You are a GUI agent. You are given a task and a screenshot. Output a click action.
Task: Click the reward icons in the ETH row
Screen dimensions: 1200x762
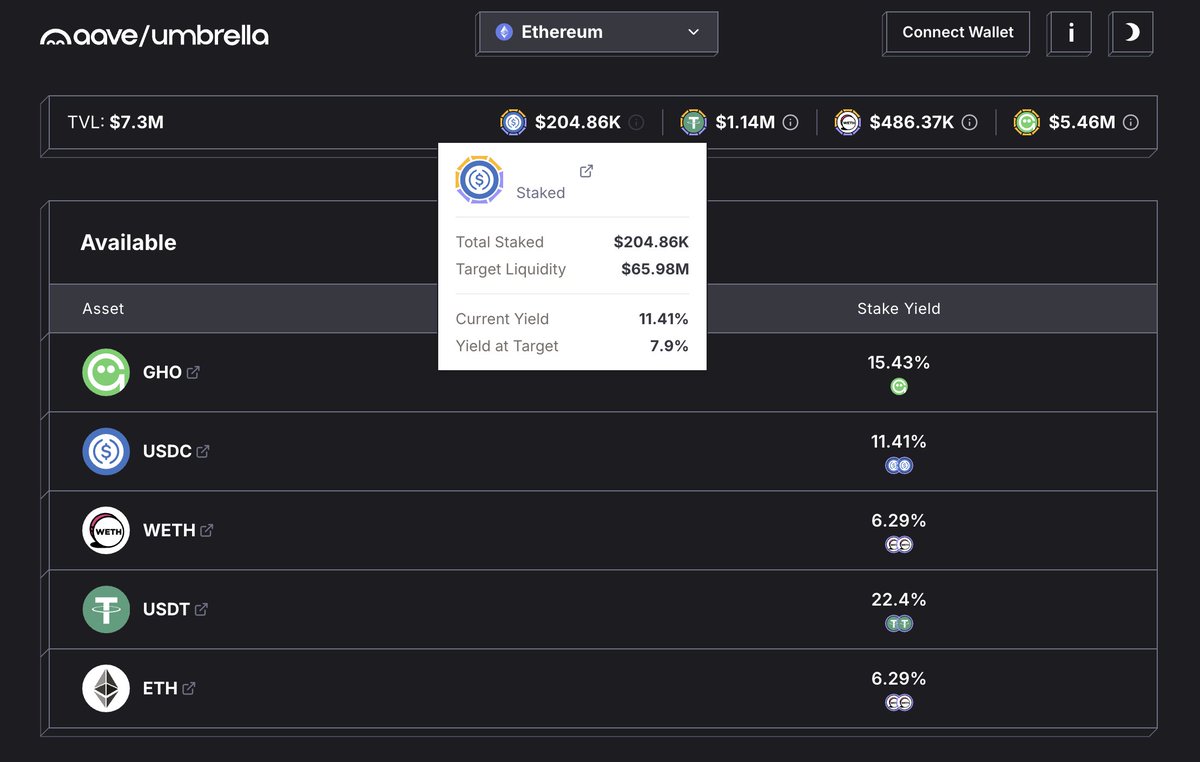coord(899,702)
